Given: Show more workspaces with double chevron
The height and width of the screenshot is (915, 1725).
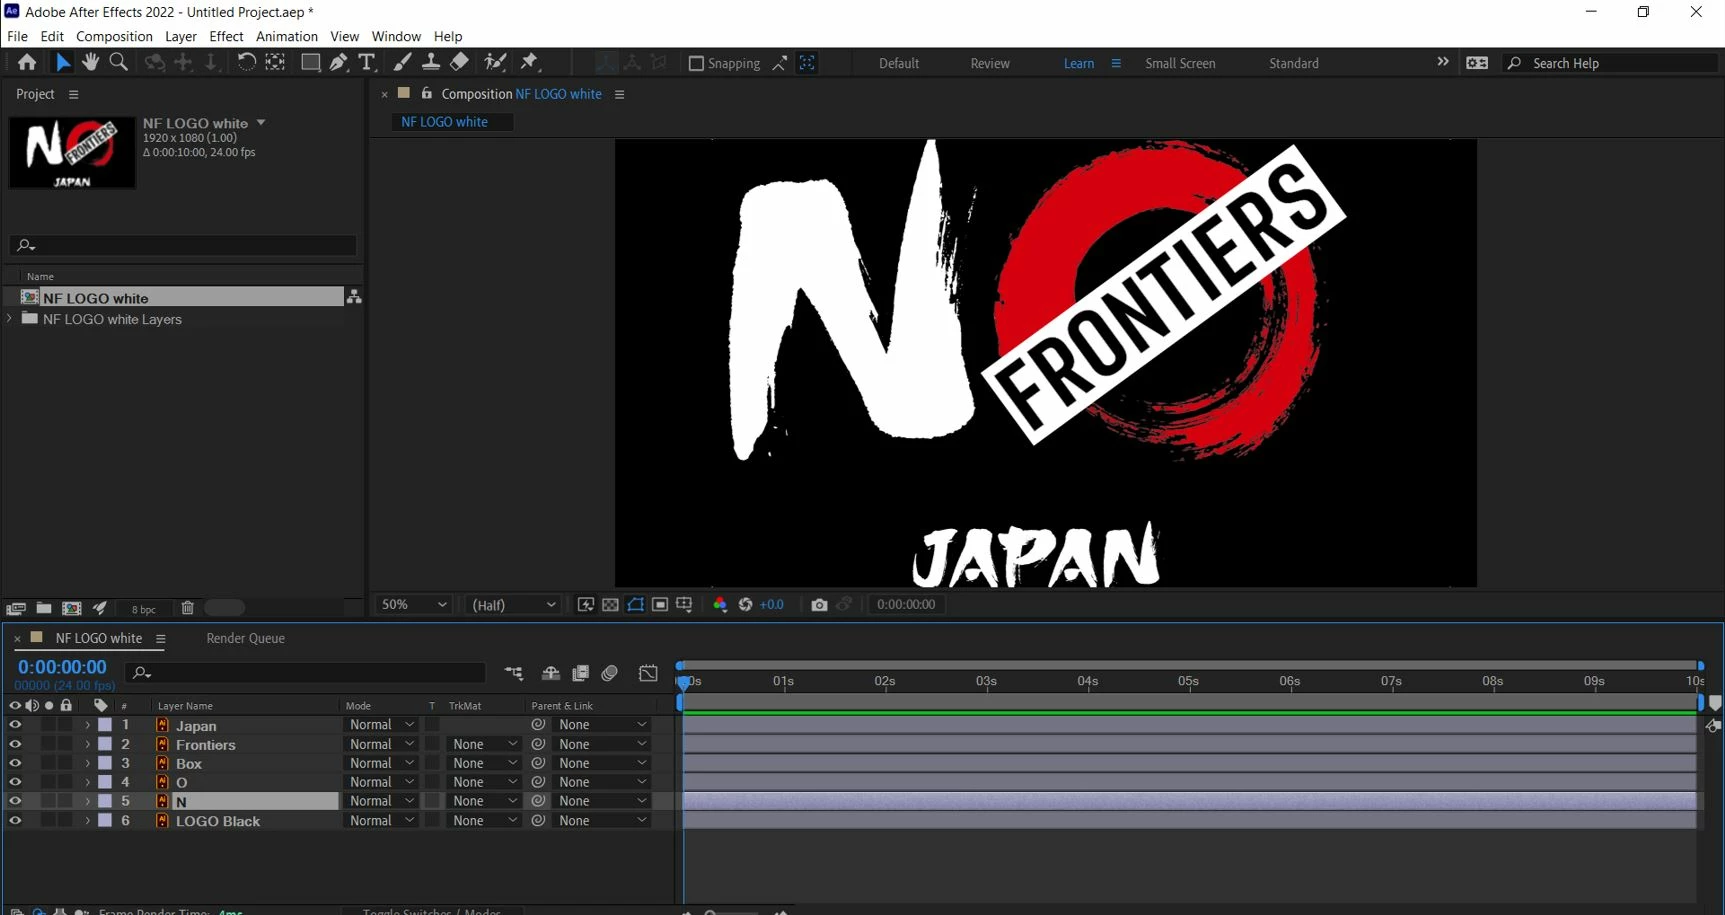Looking at the screenshot, I should point(1442,62).
